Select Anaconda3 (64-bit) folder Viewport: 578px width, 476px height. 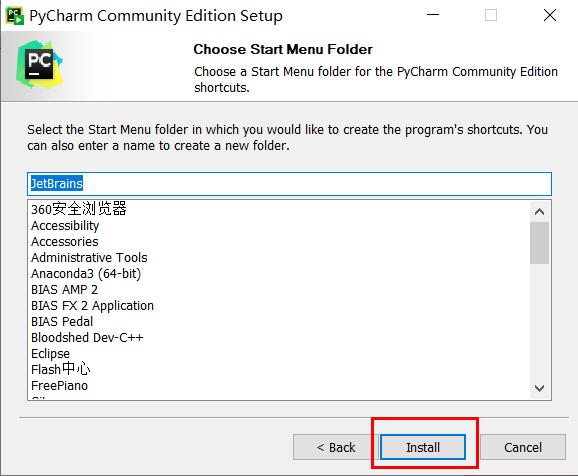(86, 274)
